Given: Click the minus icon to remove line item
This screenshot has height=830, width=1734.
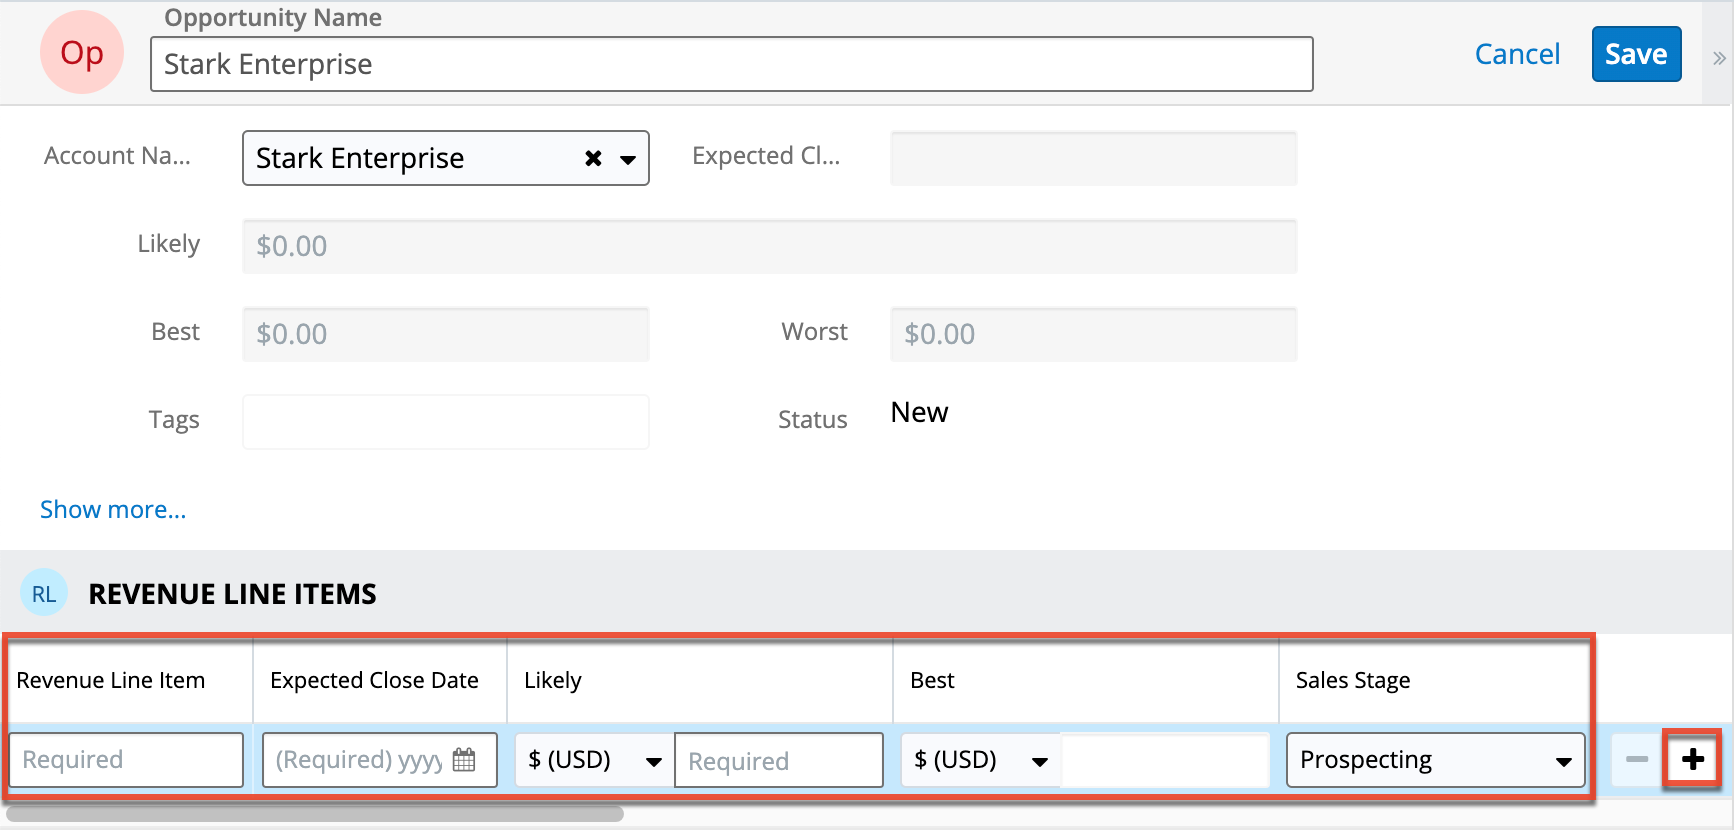Looking at the screenshot, I should 1637,760.
